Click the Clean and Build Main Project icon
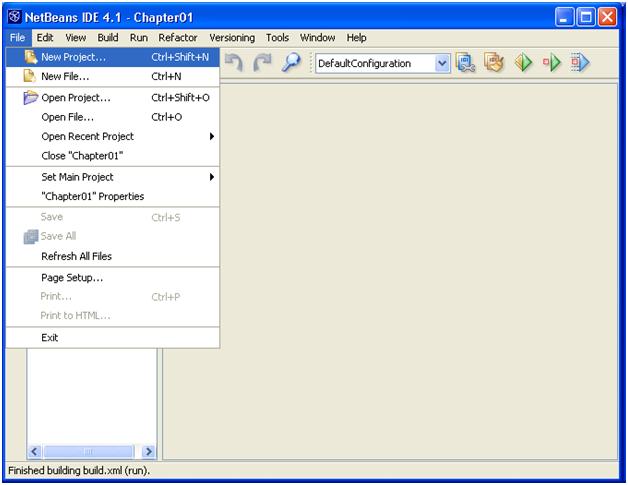The height and width of the screenshot is (485, 628). tap(494, 63)
